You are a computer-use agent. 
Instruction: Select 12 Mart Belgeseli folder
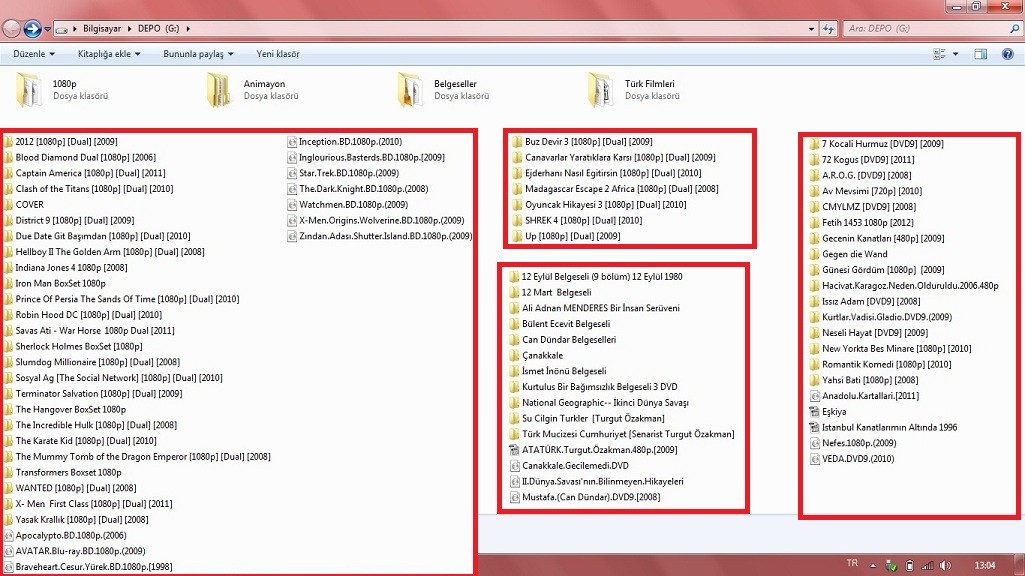[x=550, y=292]
